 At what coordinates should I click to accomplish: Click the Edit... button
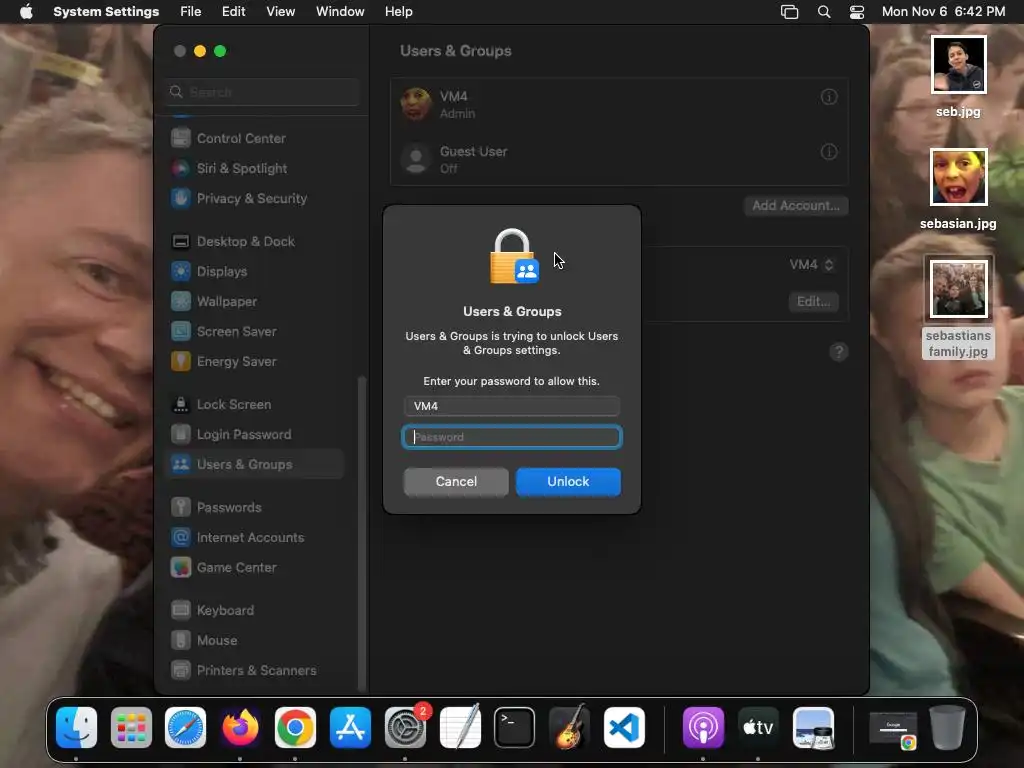(x=814, y=302)
